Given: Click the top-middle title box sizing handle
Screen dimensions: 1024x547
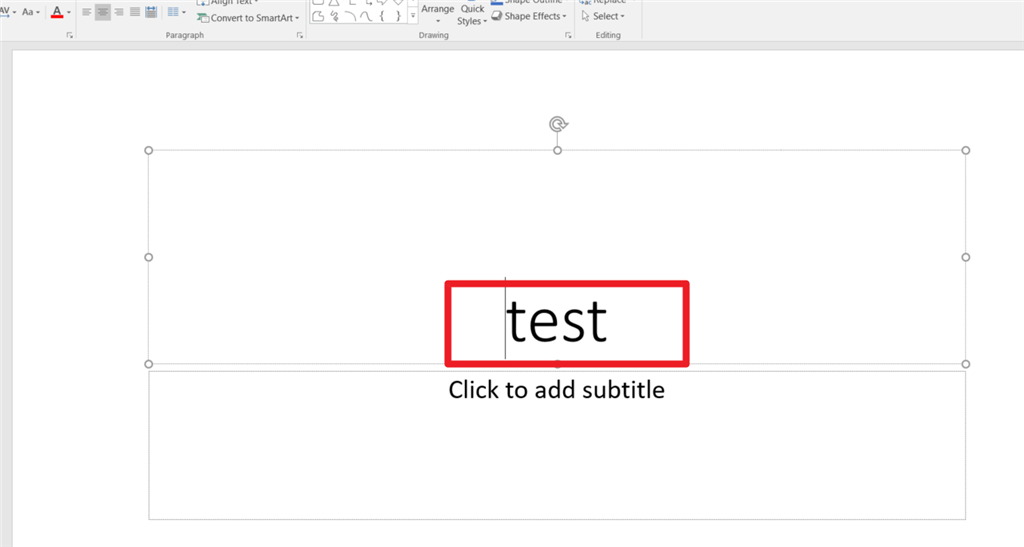Looking at the screenshot, I should 557,151.
